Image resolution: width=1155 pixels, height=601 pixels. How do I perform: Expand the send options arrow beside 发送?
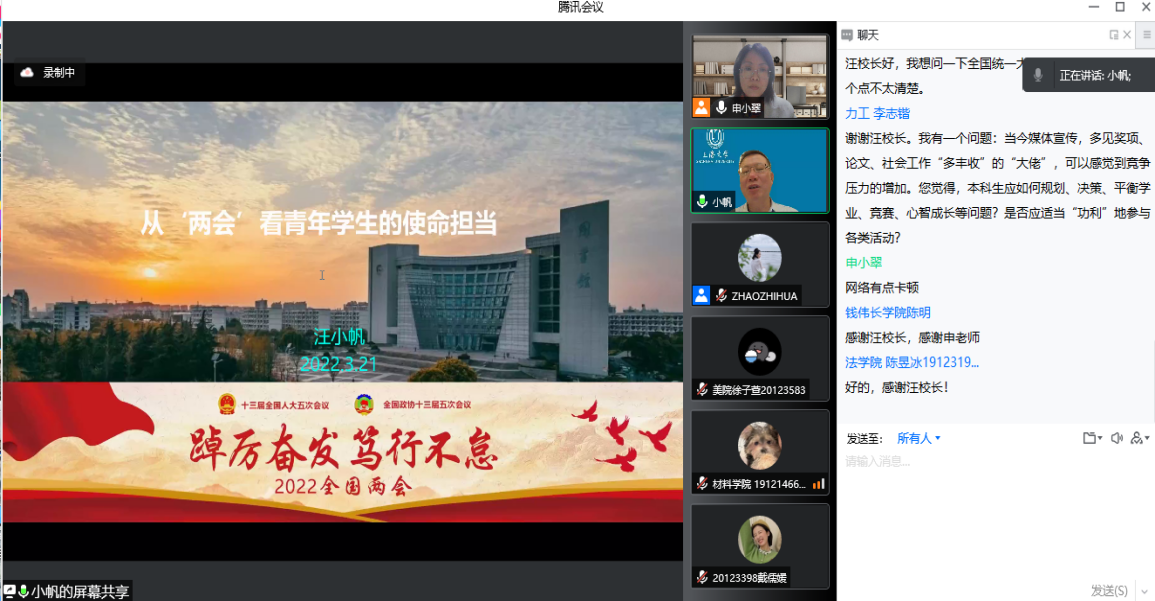click(1144, 591)
